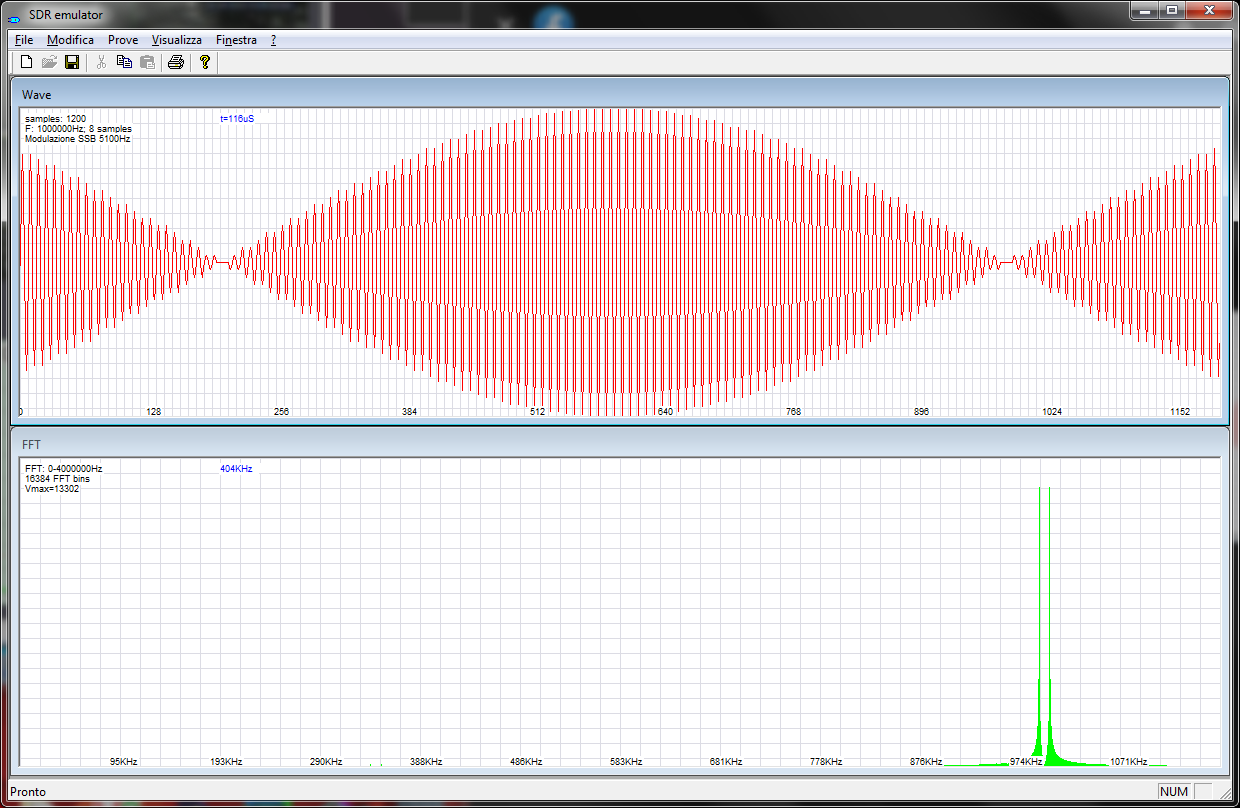Click the New document toolbar icon
The image size is (1240, 808).
27,63
